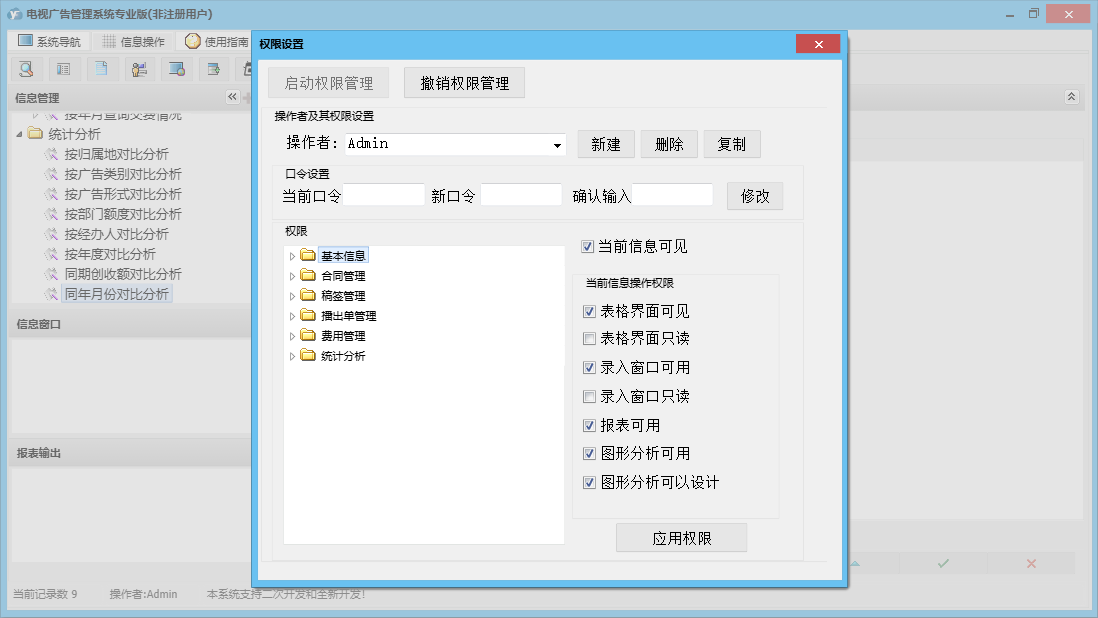Click the 报表输出 panel header
The height and width of the screenshot is (618, 1098).
[130, 453]
